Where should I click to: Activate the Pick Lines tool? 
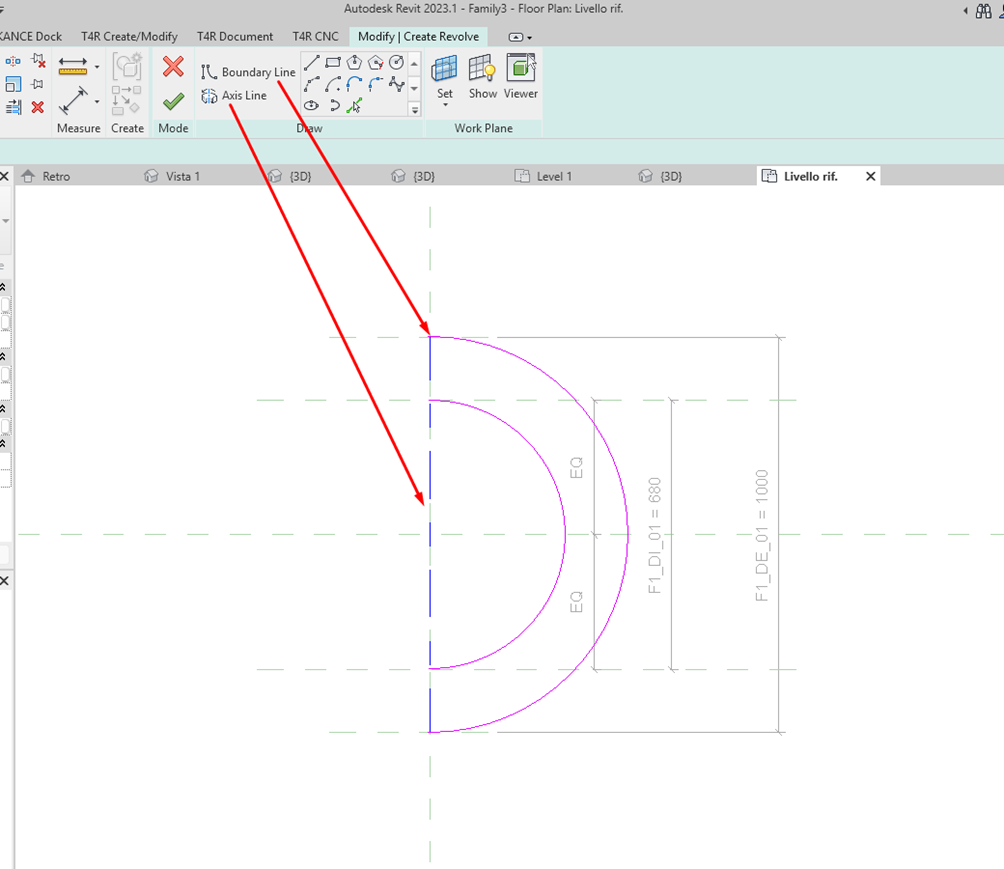pos(354,105)
